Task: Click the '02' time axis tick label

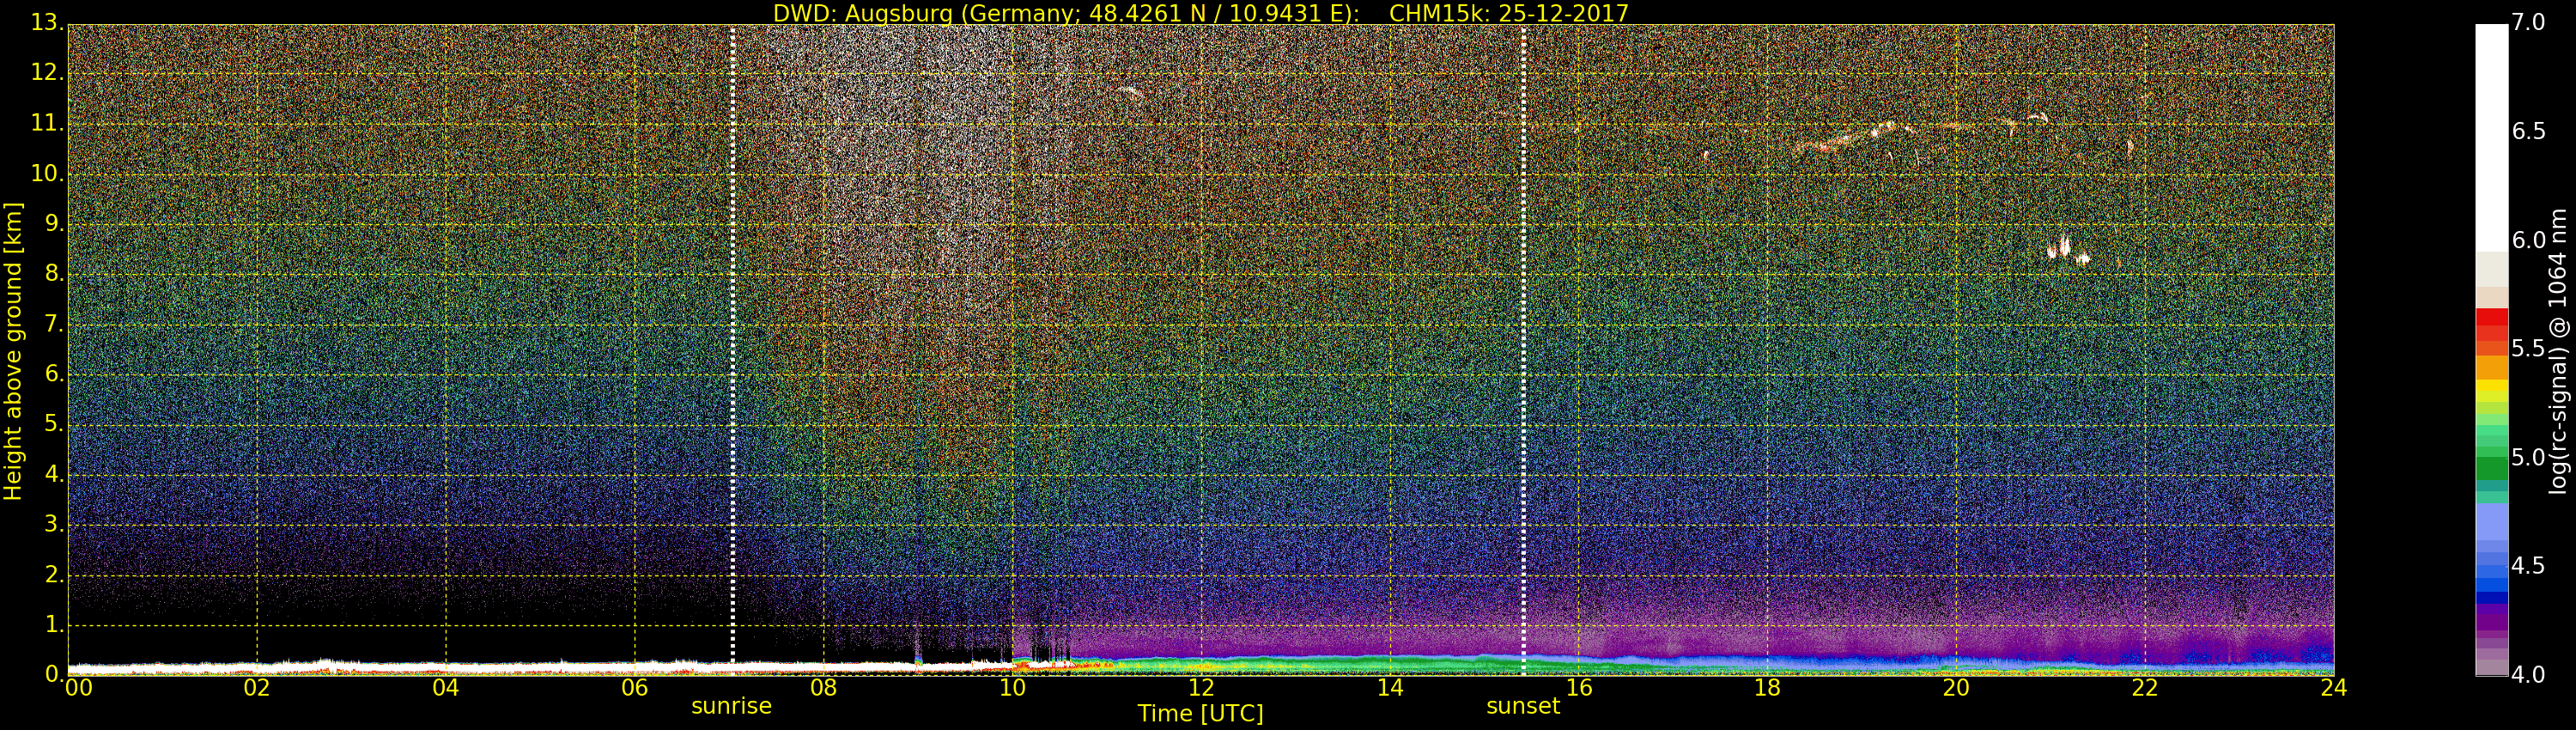Action: (257, 688)
